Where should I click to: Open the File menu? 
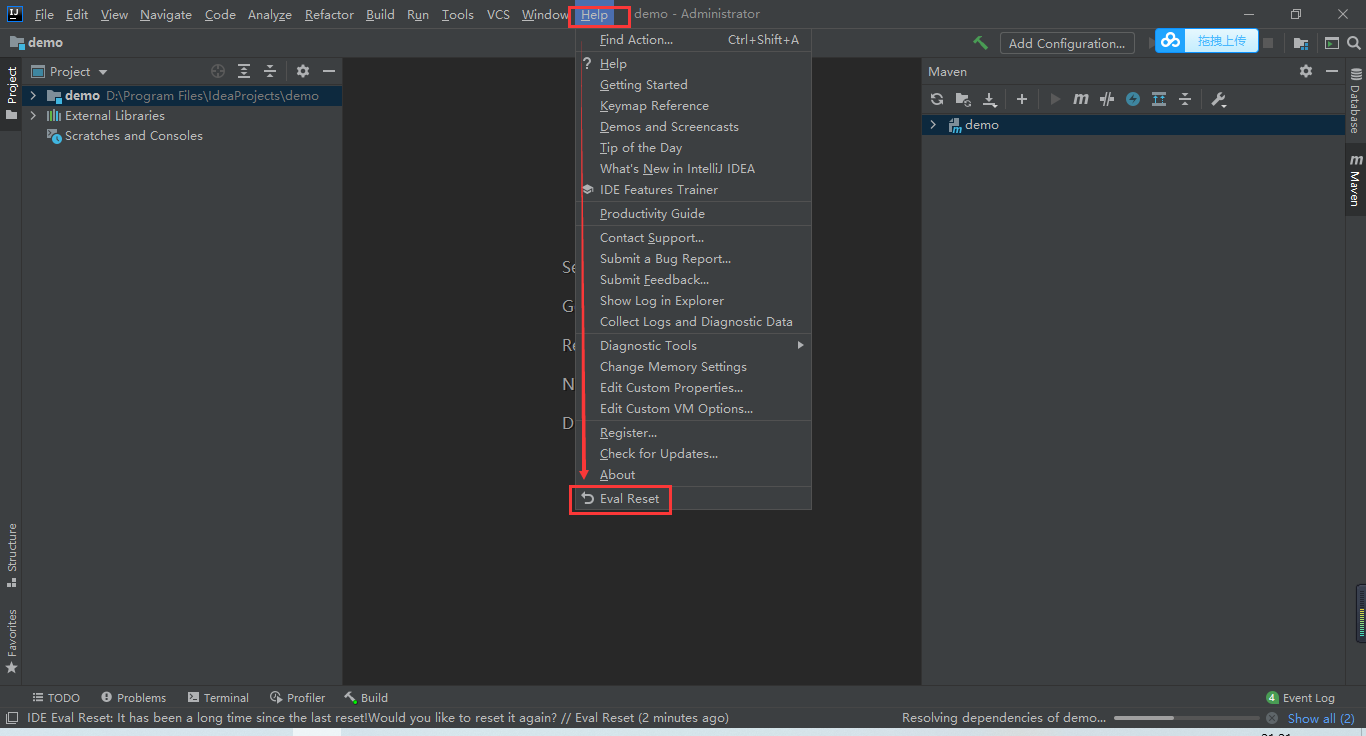coord(44,15)
